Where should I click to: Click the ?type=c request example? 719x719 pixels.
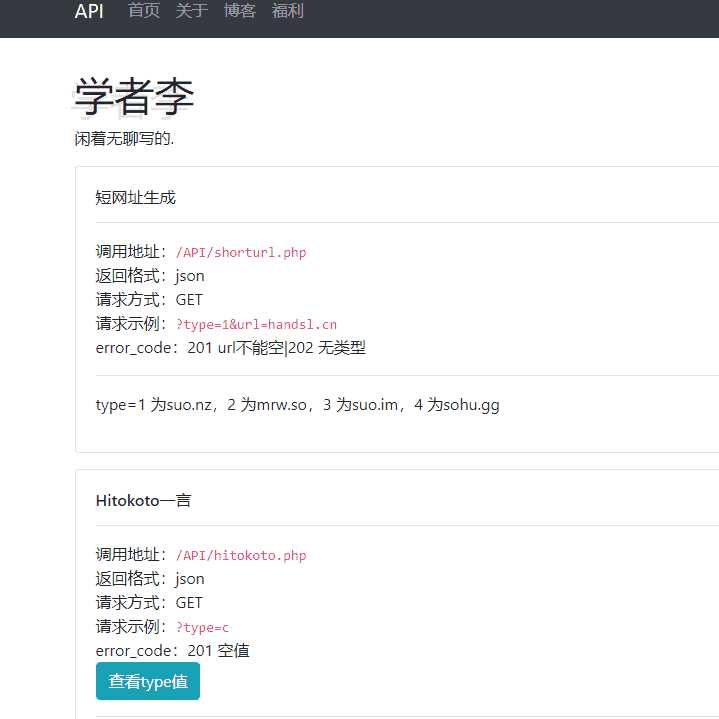click(x=202, y=628)
